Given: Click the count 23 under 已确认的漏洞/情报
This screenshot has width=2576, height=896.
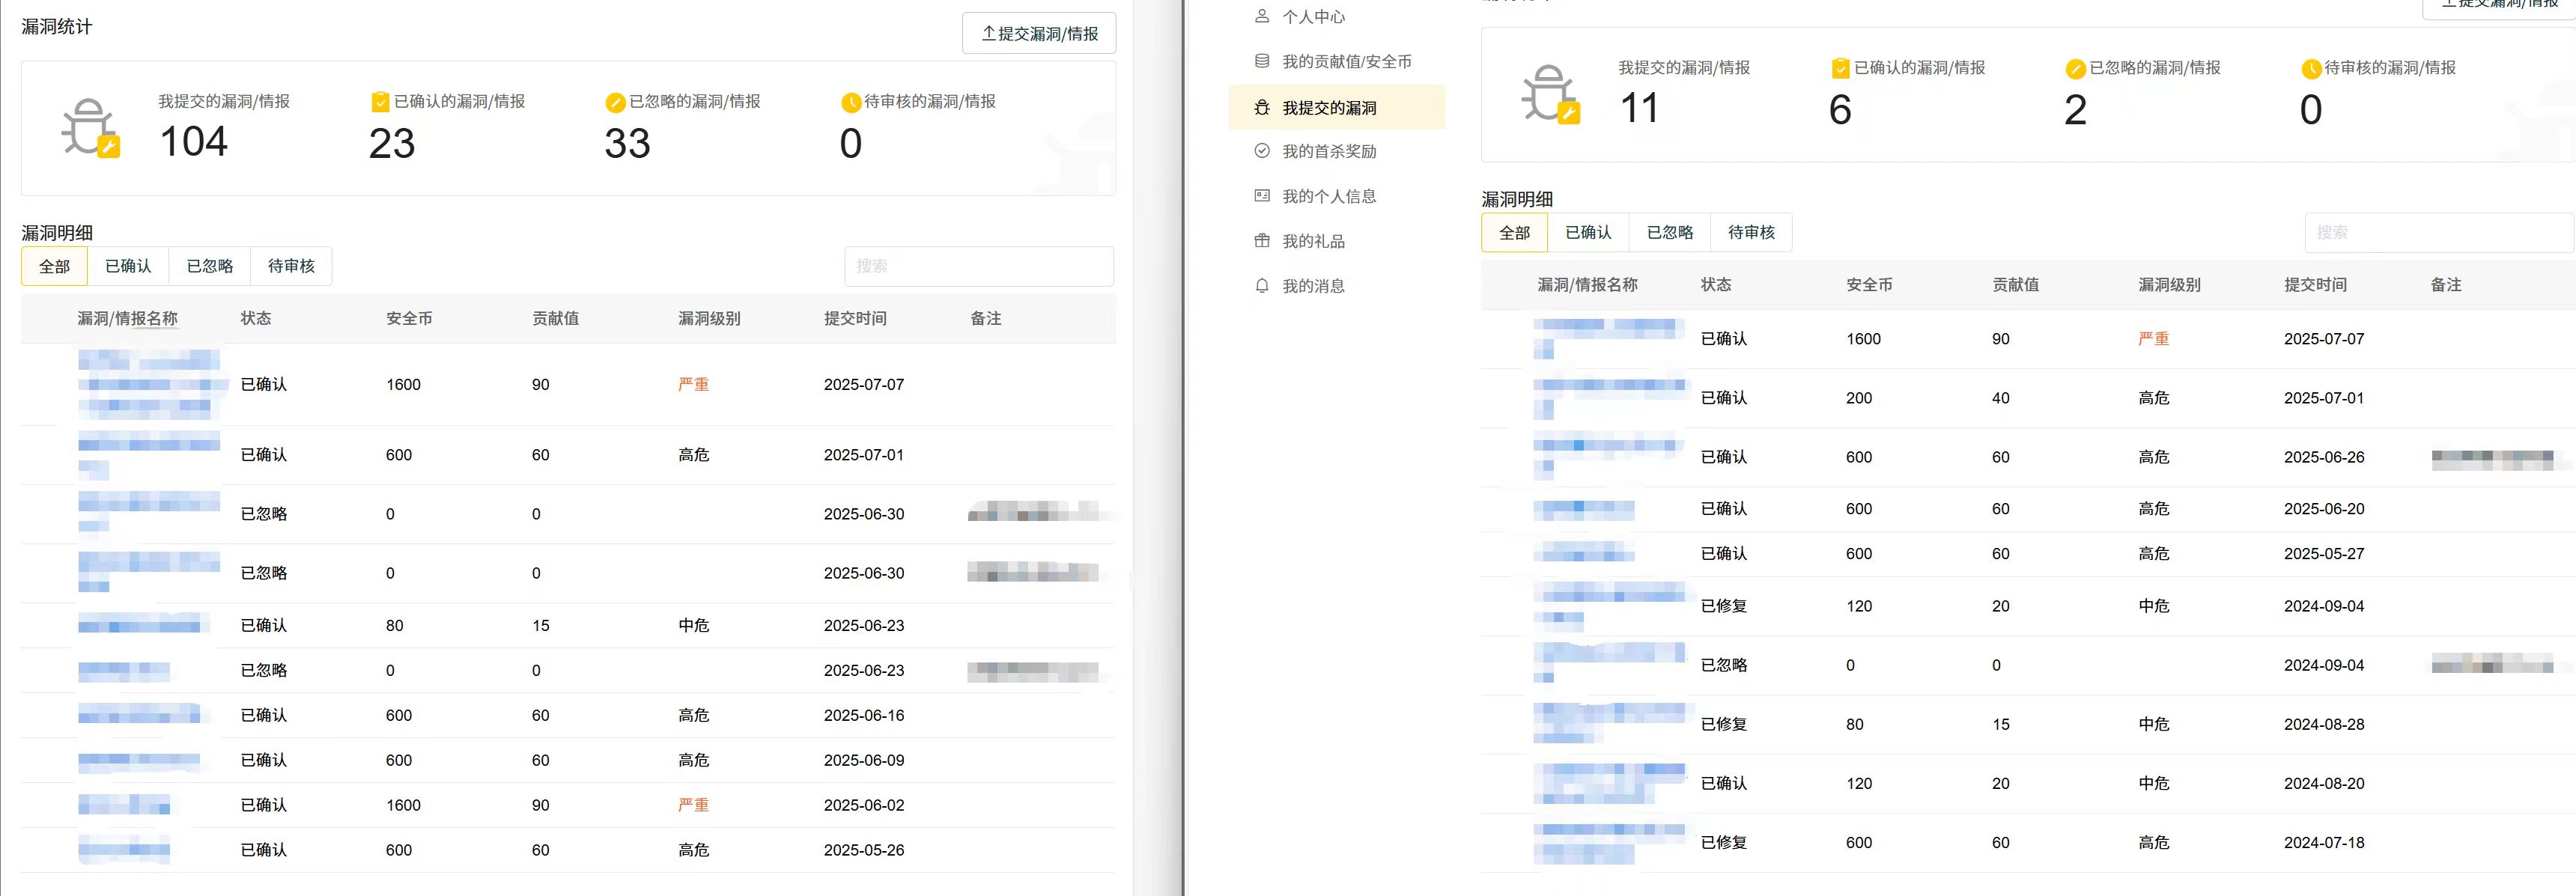Looking at the screenshot, I should [392, 143].
